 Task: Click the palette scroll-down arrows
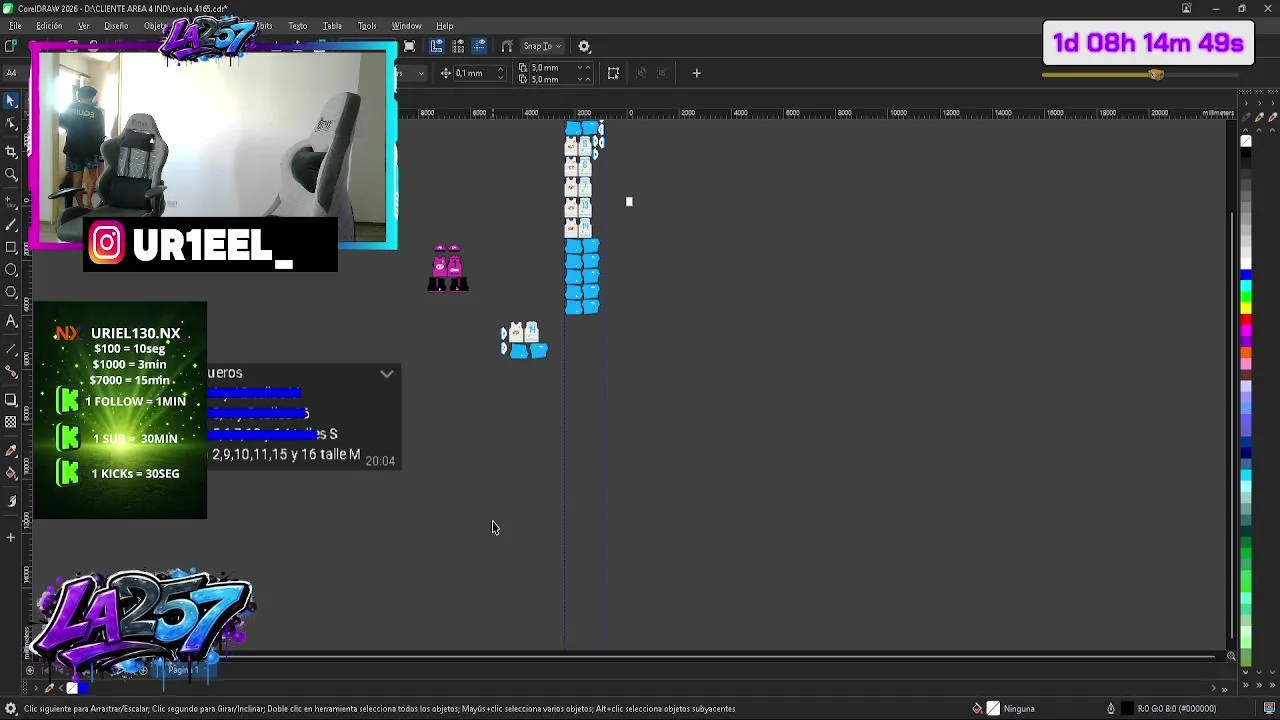pyautogui.click(x=1246, y=673)
